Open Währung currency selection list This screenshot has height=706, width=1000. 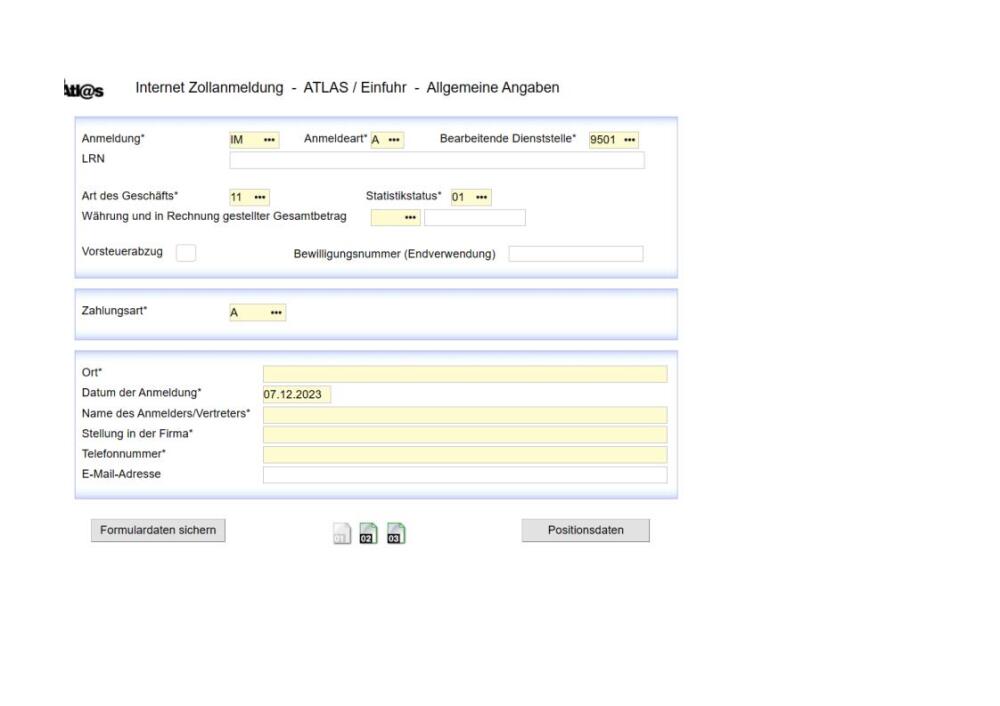[410, 217]
